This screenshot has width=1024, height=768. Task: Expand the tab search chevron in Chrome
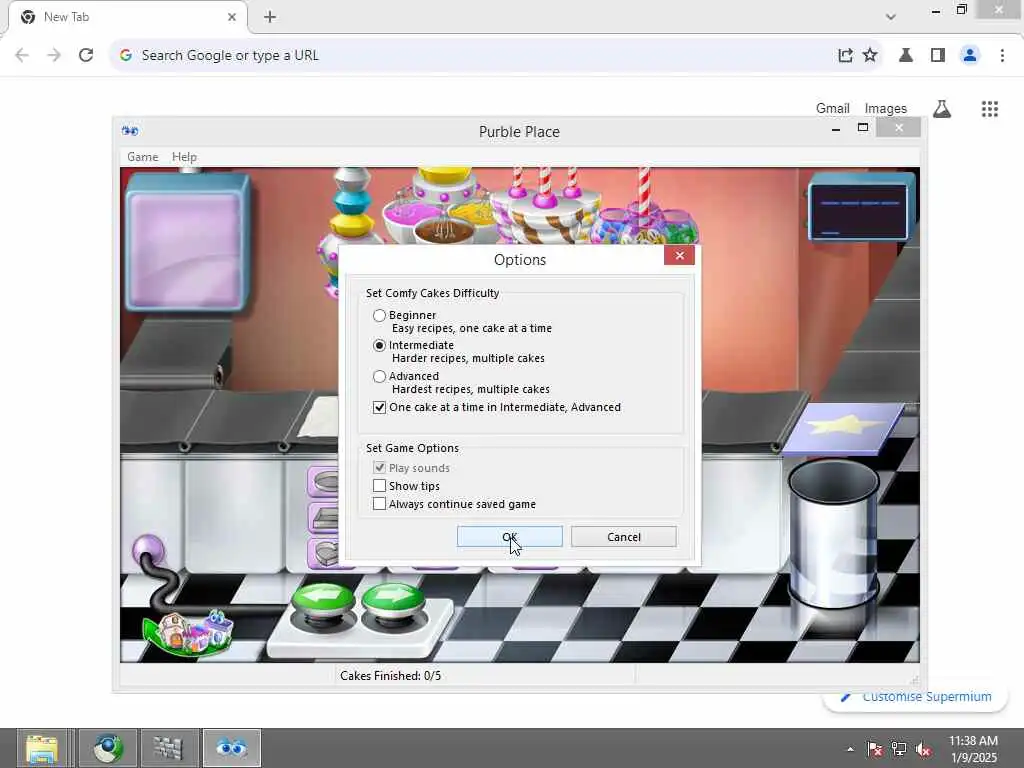click(x=890, y=17)
